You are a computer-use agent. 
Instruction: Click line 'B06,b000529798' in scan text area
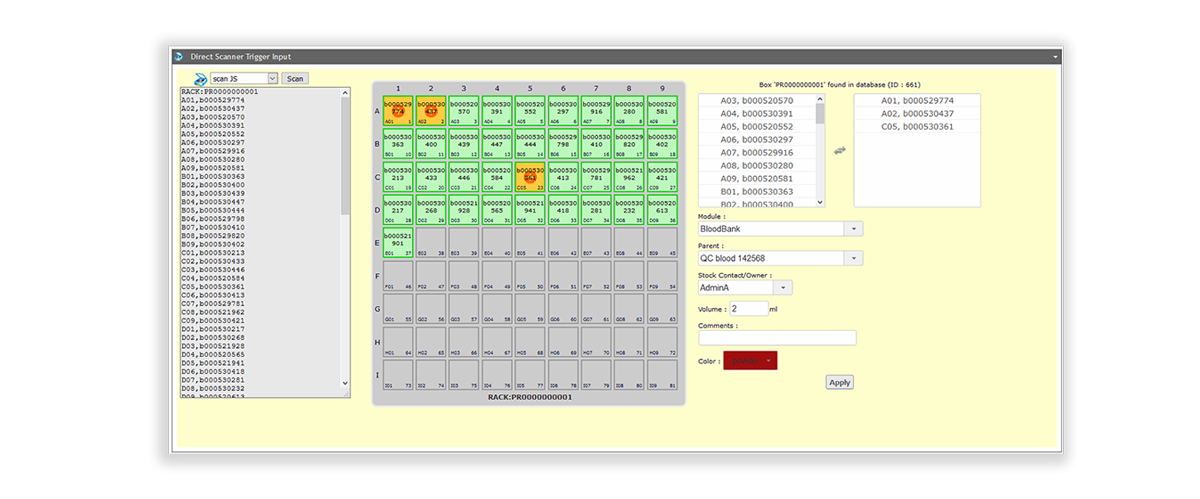[x=212, y=219]
